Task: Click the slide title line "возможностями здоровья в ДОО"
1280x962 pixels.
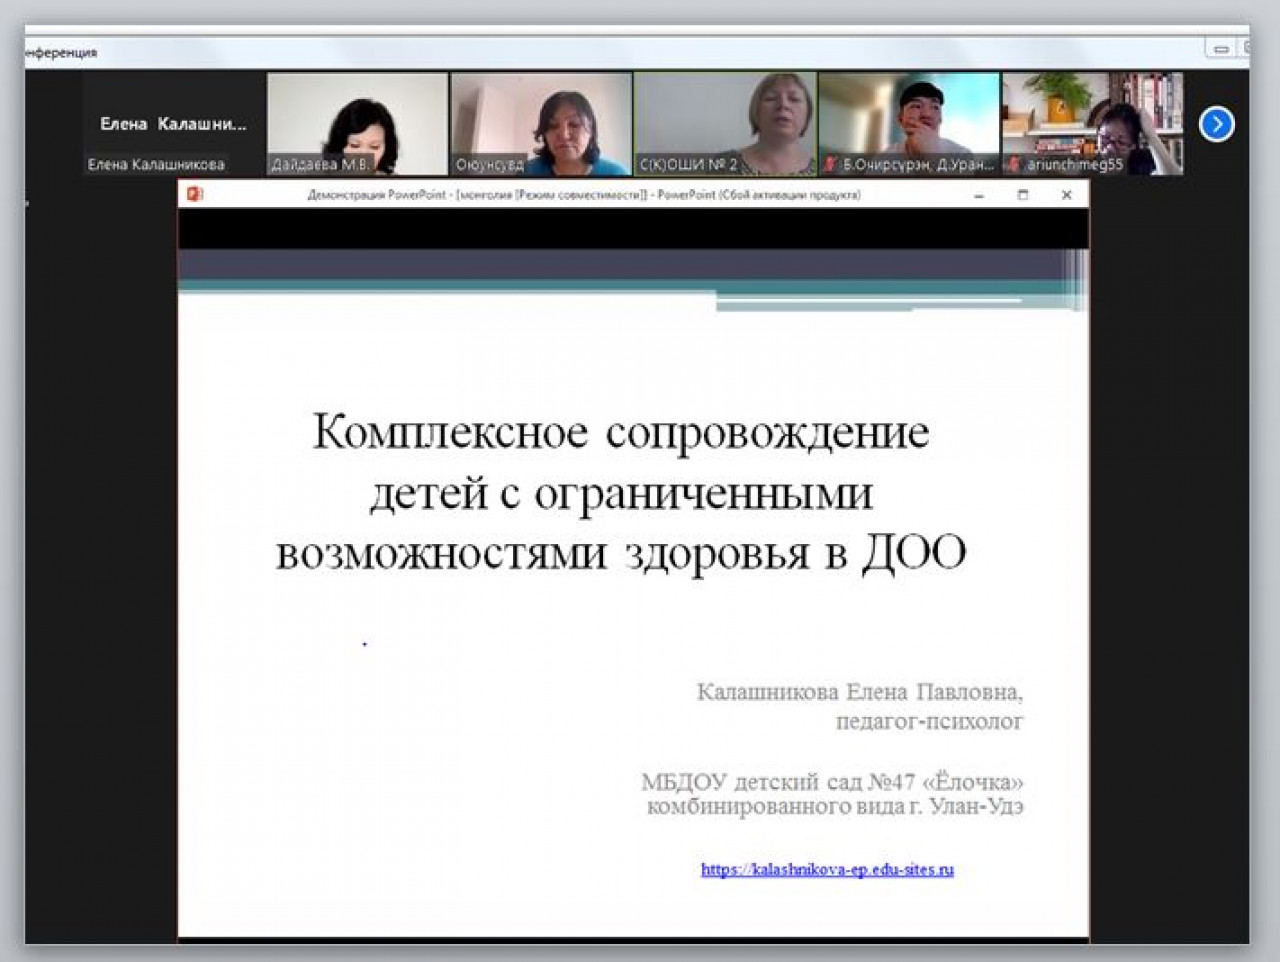Action: click(621, 553)
